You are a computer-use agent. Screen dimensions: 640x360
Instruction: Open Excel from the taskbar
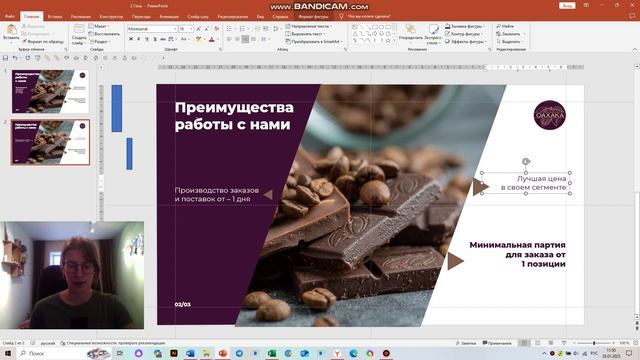click(x=272, y=353)
